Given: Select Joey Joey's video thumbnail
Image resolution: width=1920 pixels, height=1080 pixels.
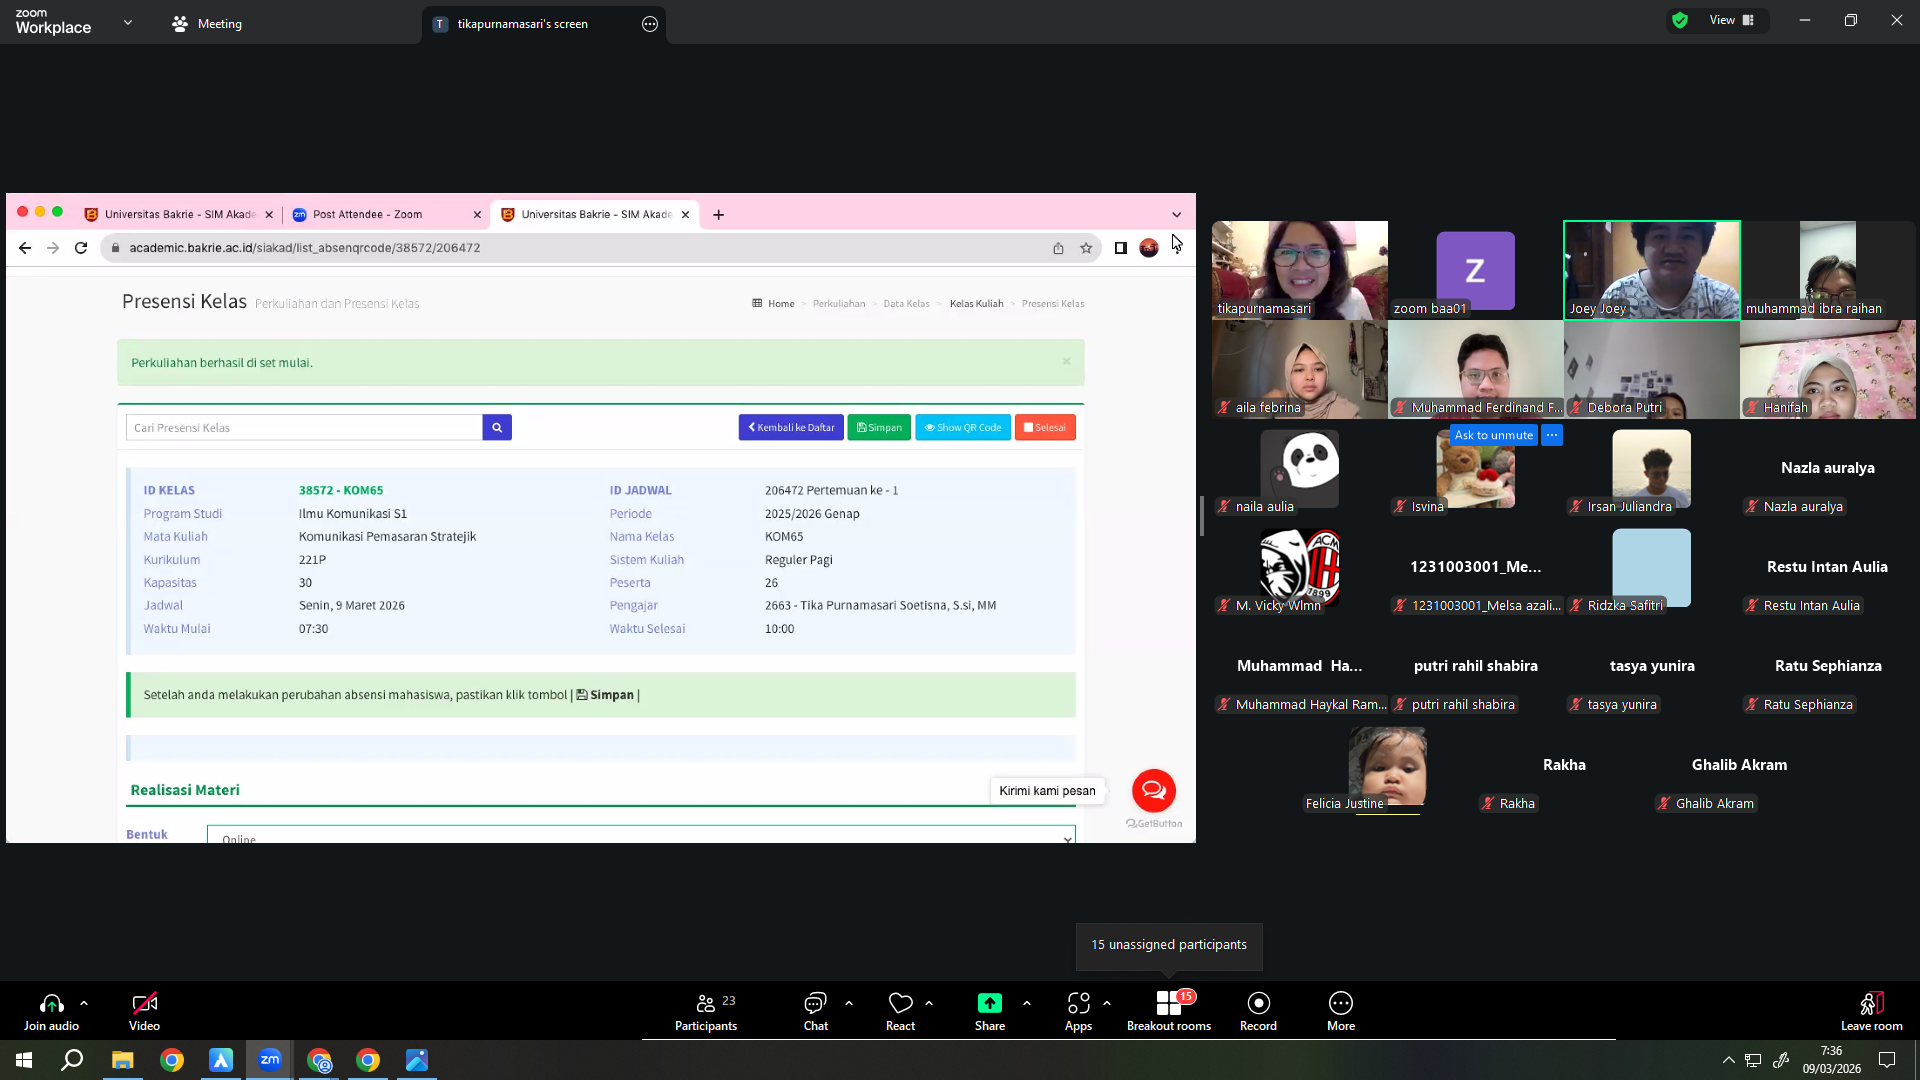Looking at the screenshot, I should tap(1651, 270).
